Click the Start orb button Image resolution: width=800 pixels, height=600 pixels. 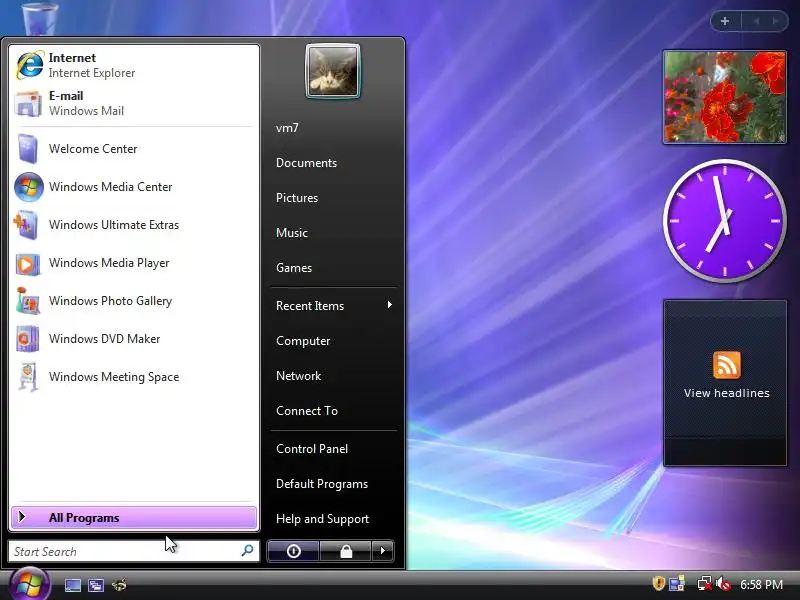tap(30, 584)
